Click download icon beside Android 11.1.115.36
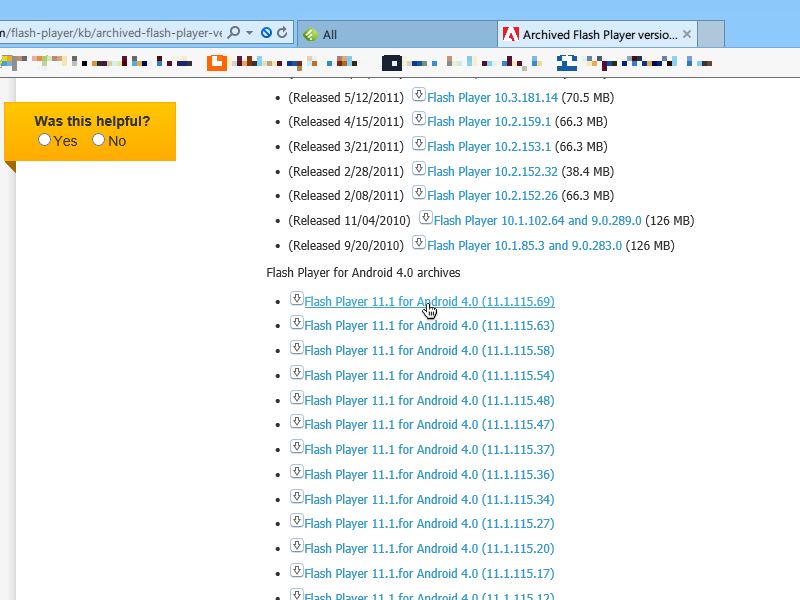Image resolution: width=800 pixels, height=600 pixels. [297, 471]
